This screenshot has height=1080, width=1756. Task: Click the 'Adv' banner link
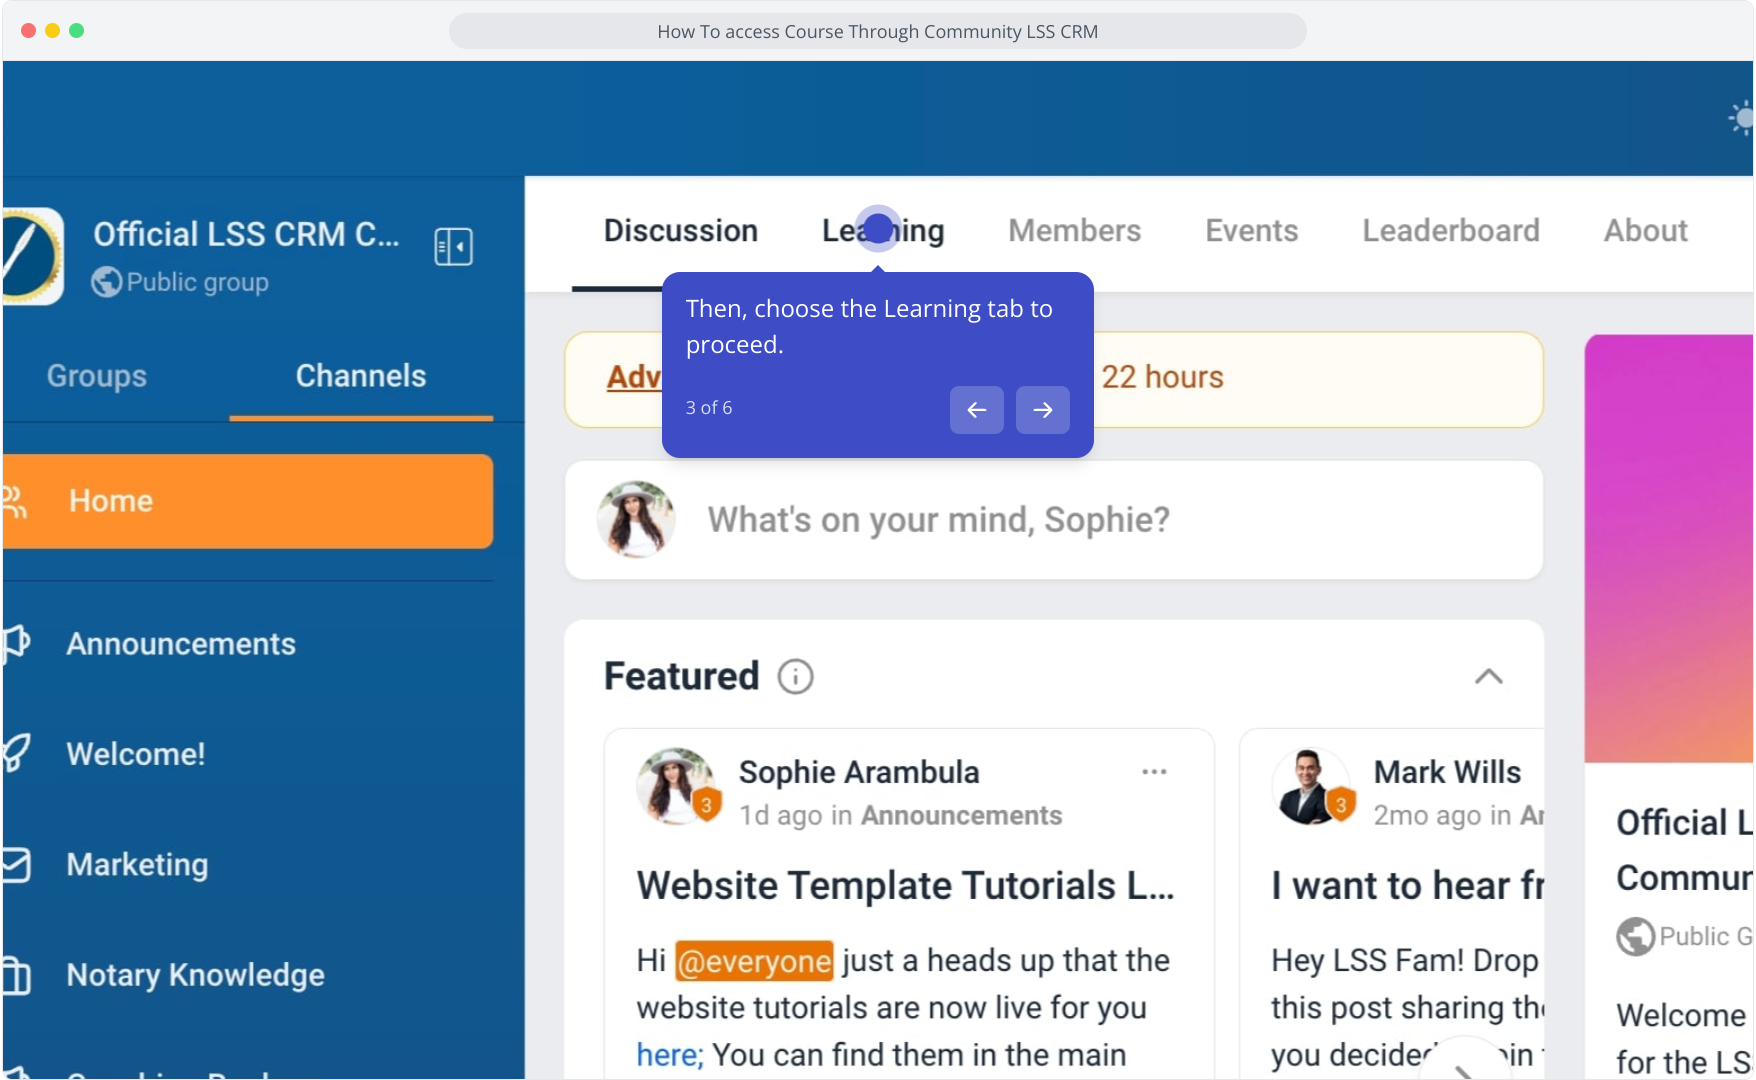[x=634, y=377]
